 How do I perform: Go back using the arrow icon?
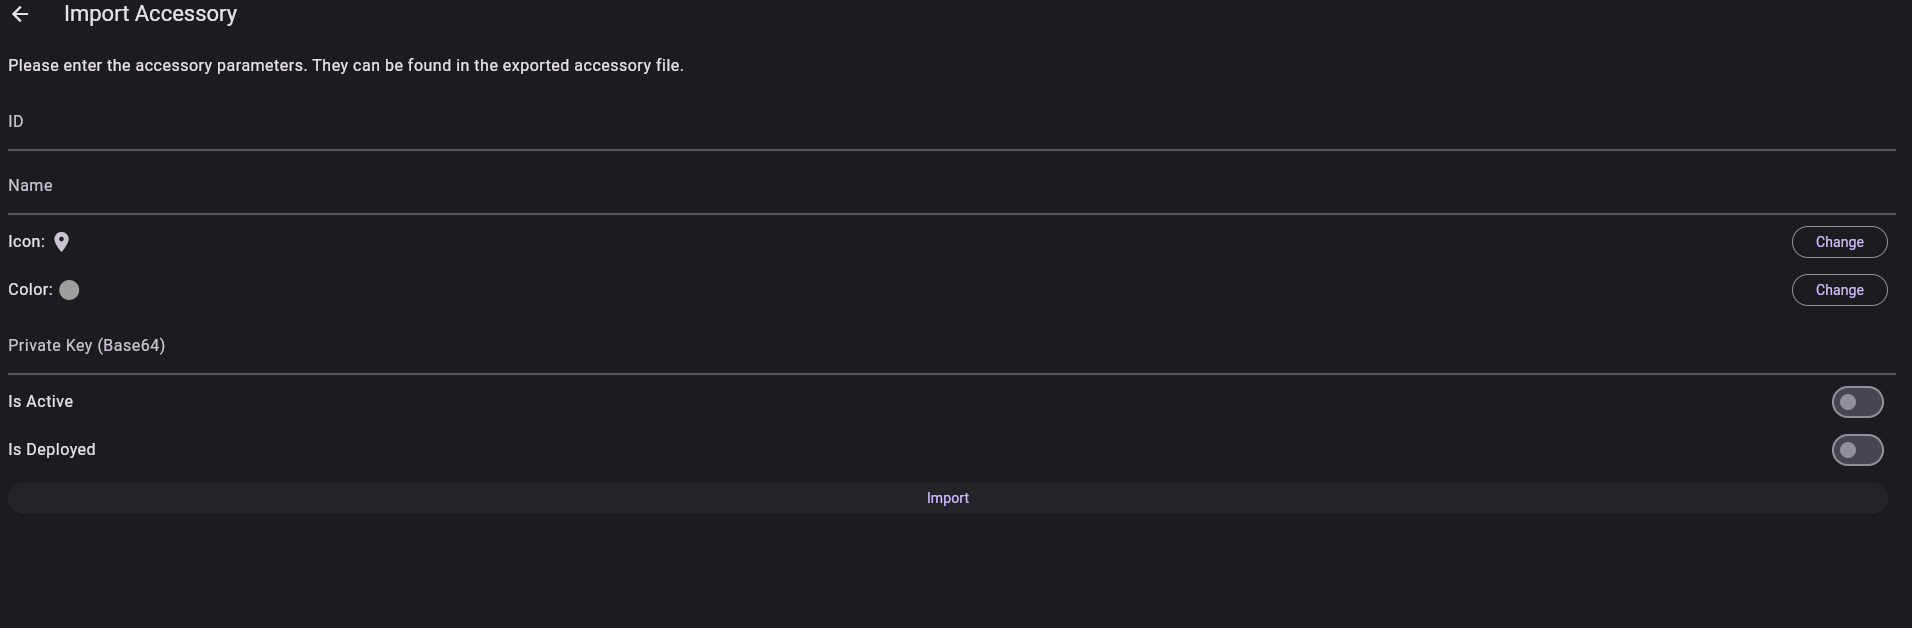click(20, 14)
